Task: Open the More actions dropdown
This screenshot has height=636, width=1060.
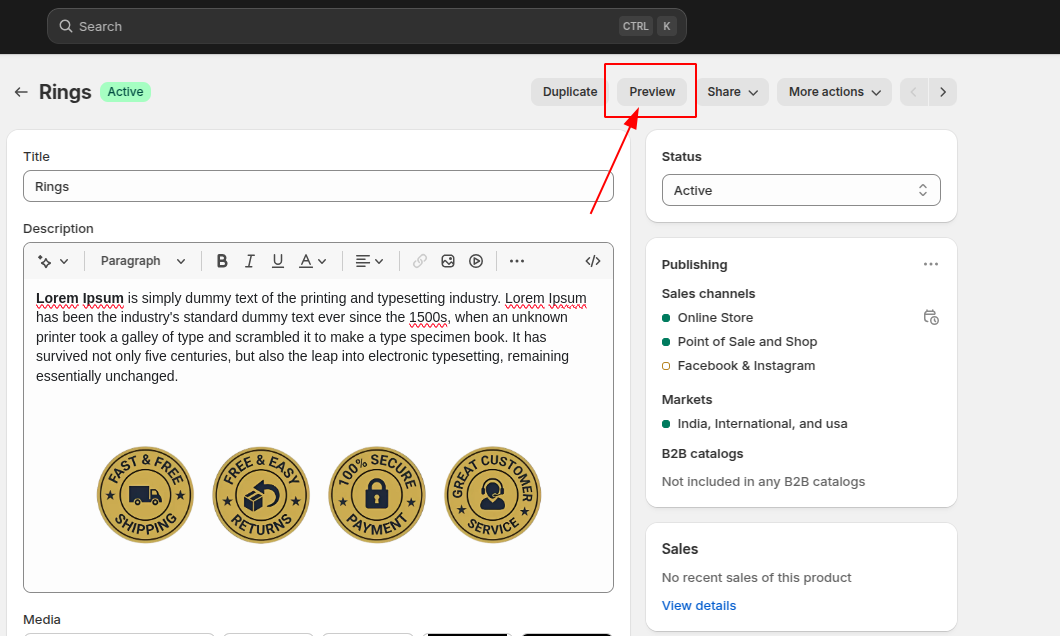Action: point(834,92)
